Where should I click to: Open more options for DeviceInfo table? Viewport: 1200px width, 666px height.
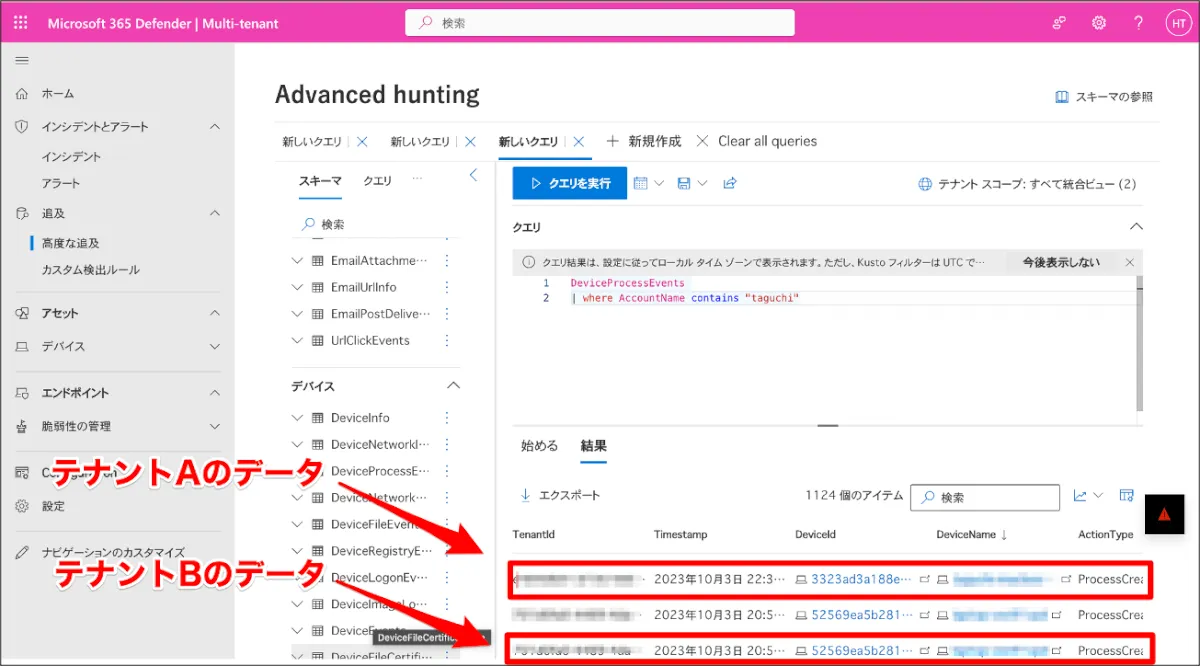click(x=447, y=418)
